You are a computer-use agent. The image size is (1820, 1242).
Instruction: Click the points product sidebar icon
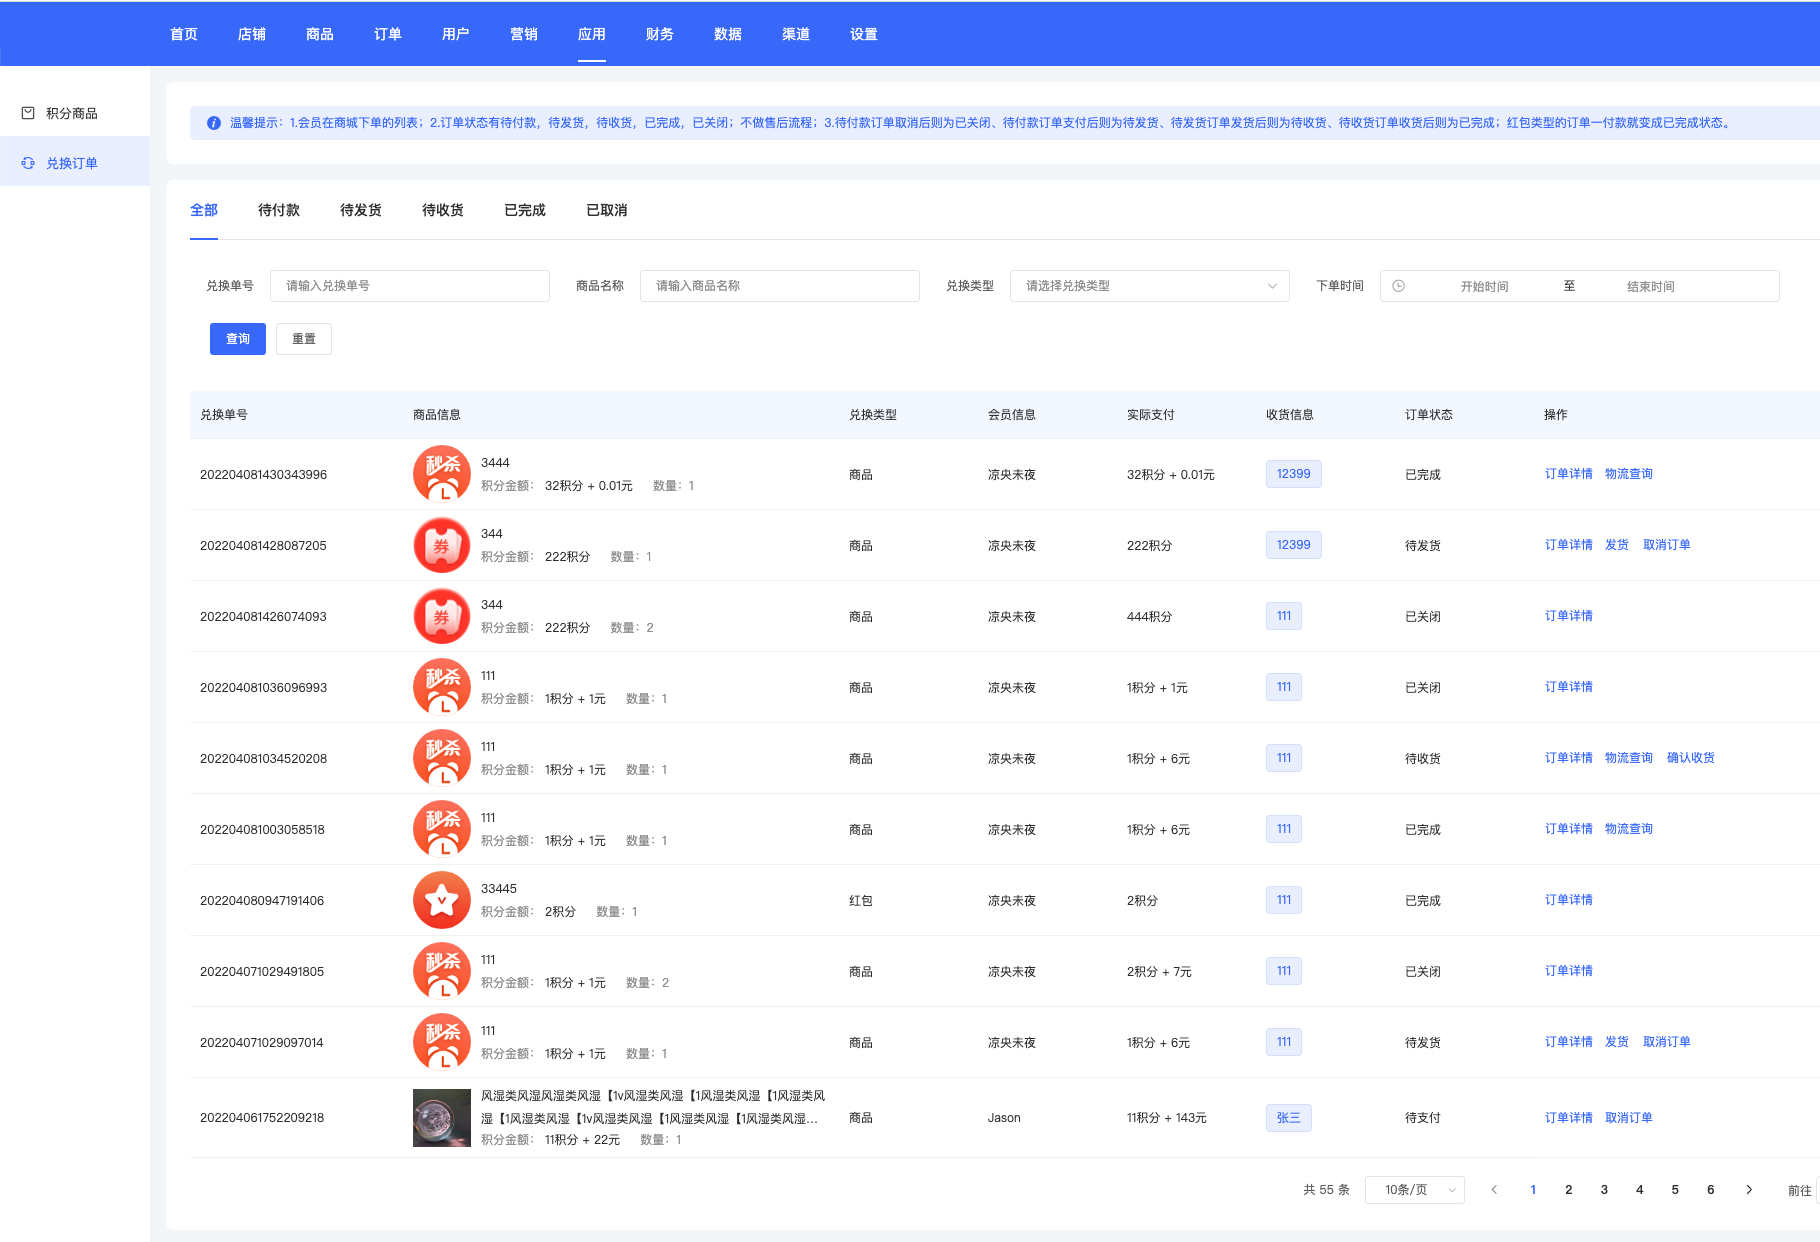point(28,113)
